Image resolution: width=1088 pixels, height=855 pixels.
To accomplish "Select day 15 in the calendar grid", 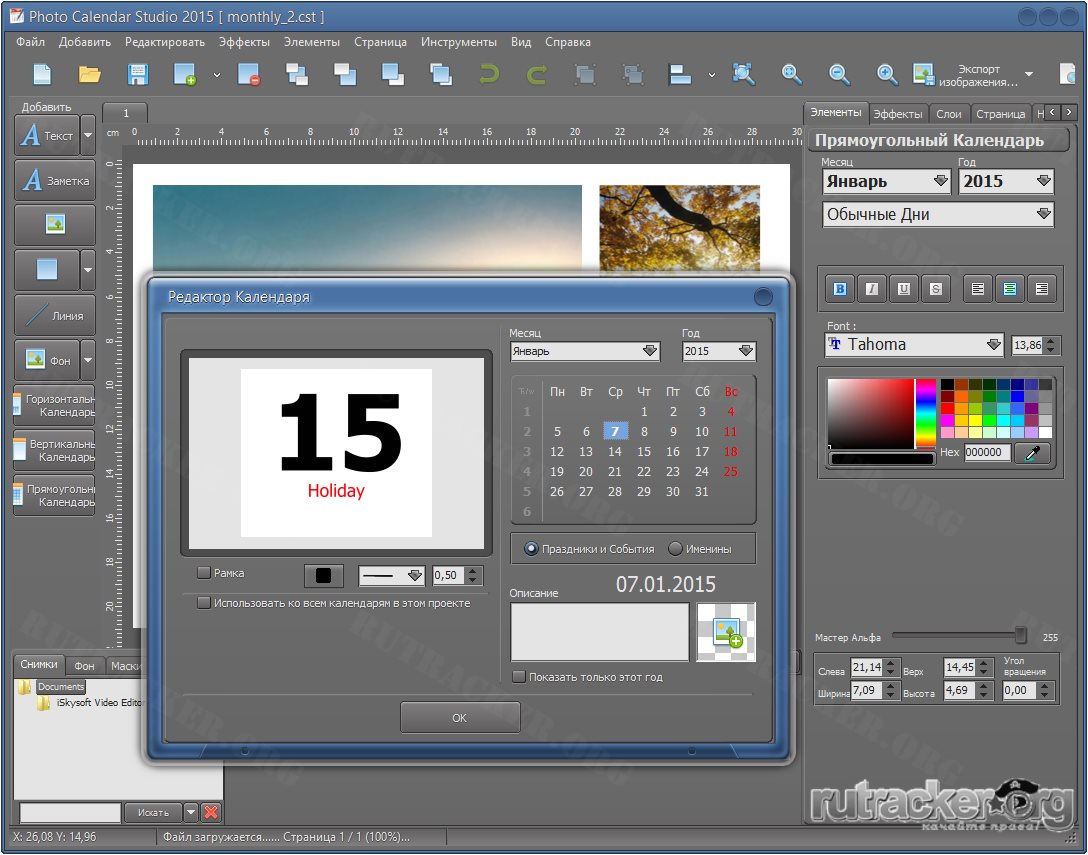I will 644,452.
